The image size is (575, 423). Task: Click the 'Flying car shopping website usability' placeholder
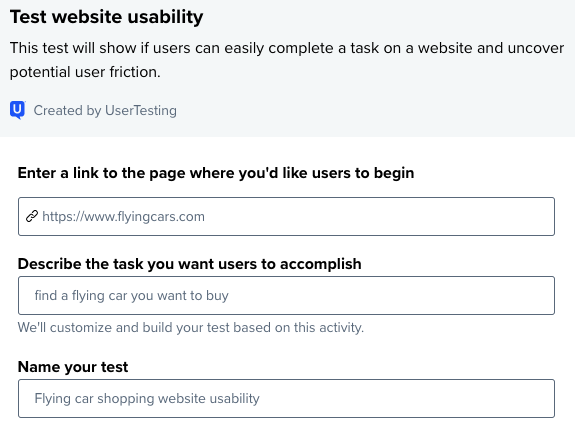(x=147, y=398)
